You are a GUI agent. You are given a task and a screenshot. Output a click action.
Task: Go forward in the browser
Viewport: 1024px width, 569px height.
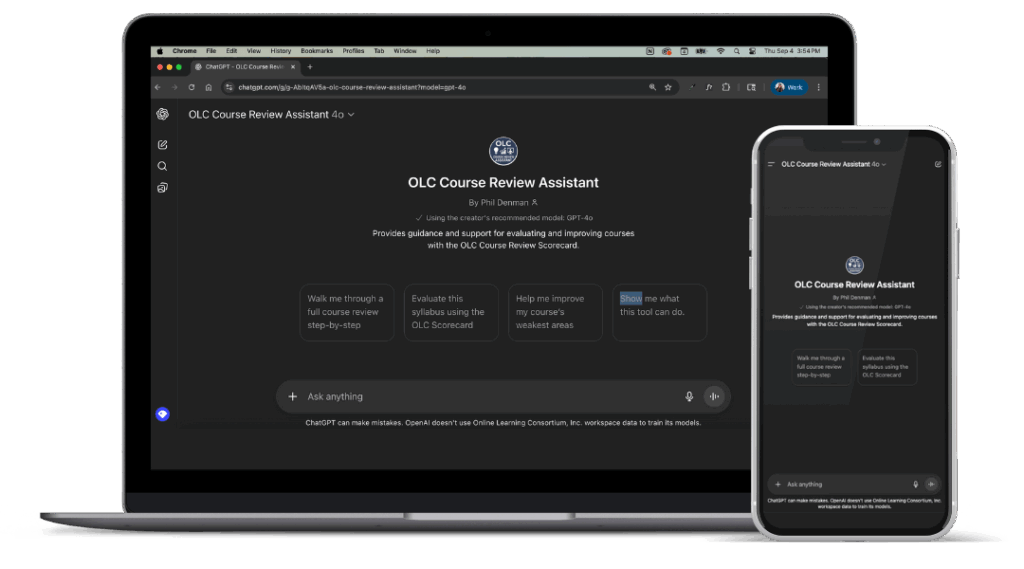click(174, 87)
